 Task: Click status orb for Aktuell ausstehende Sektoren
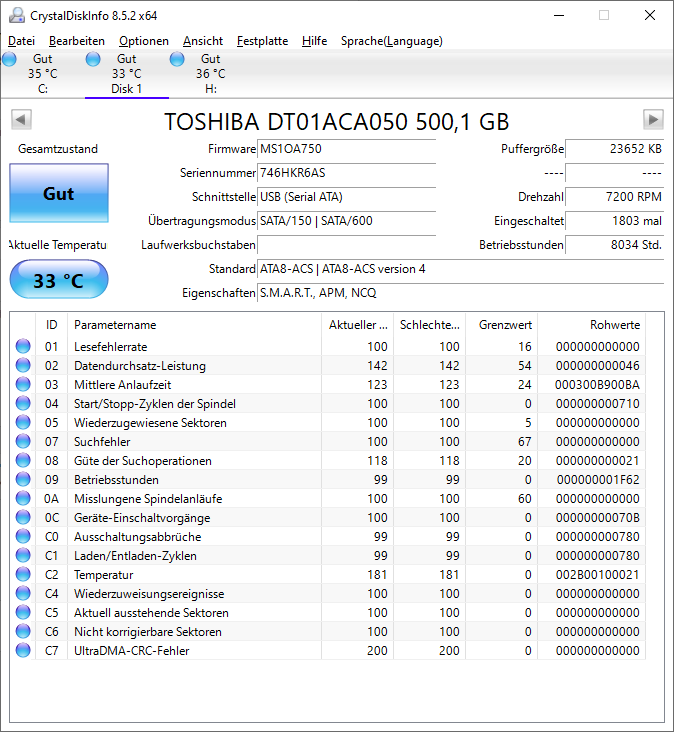(x=23, y=612)
